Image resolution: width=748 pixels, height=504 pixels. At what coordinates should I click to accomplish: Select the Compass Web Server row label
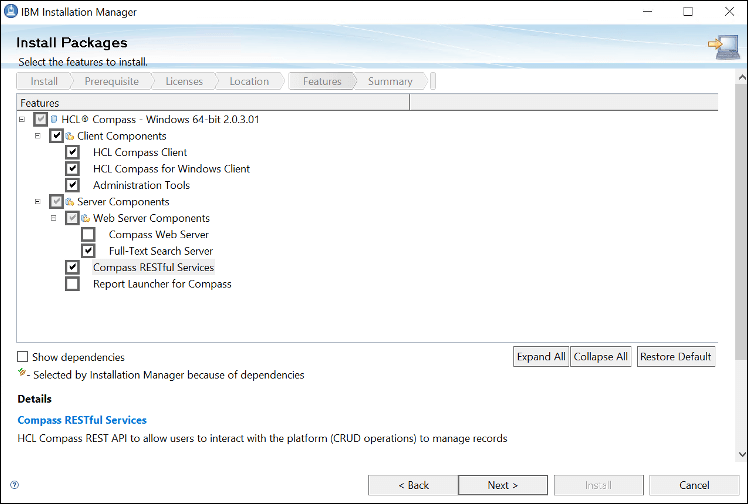click(x=159, y=235)
